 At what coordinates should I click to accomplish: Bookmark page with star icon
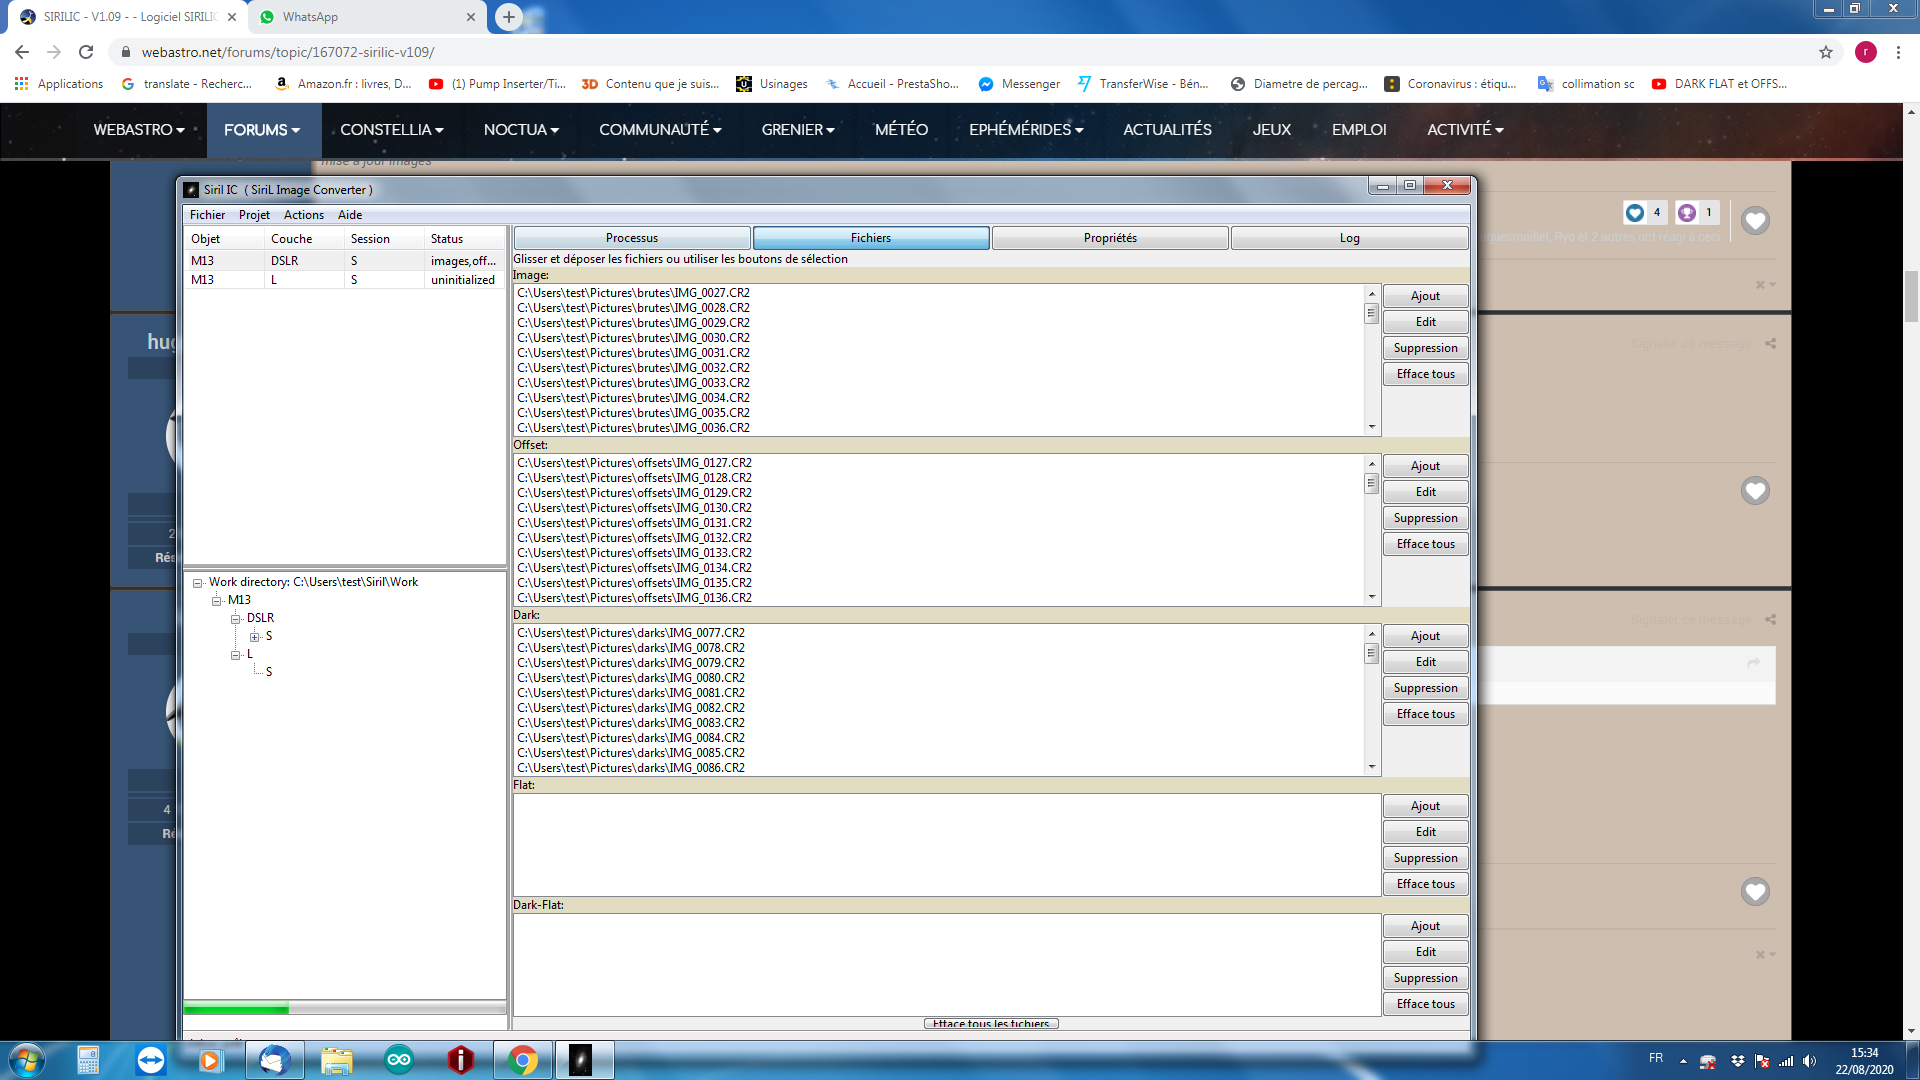1826,52
